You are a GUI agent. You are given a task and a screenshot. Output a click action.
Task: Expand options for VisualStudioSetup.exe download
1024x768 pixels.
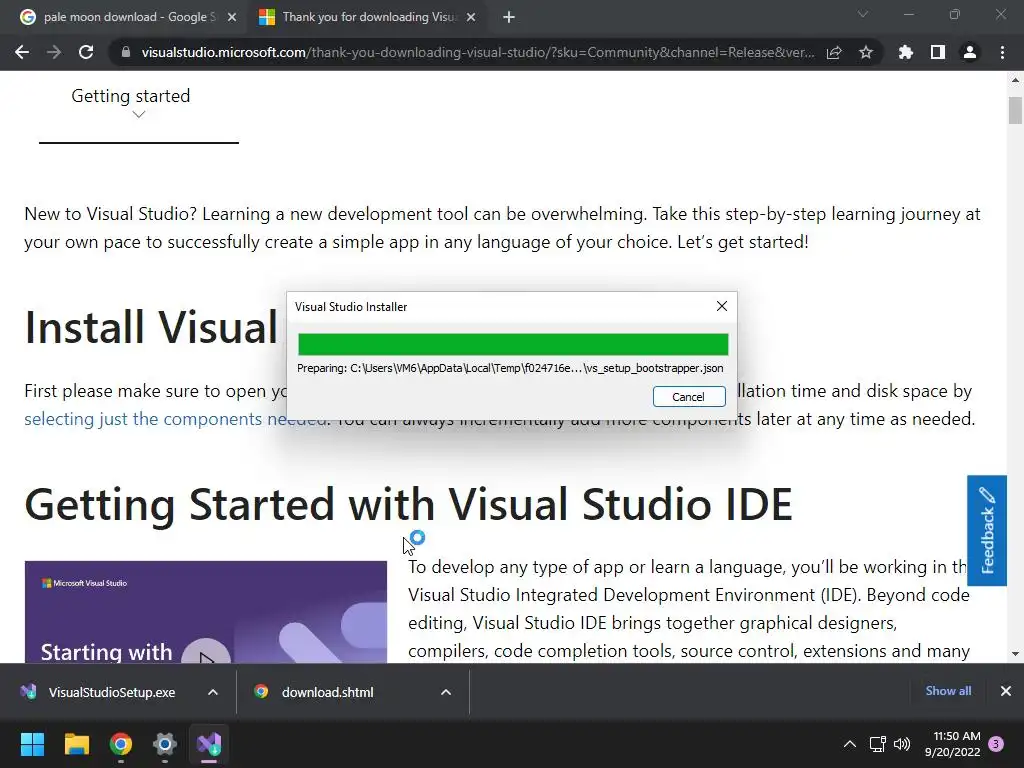[x=213, y=692]
